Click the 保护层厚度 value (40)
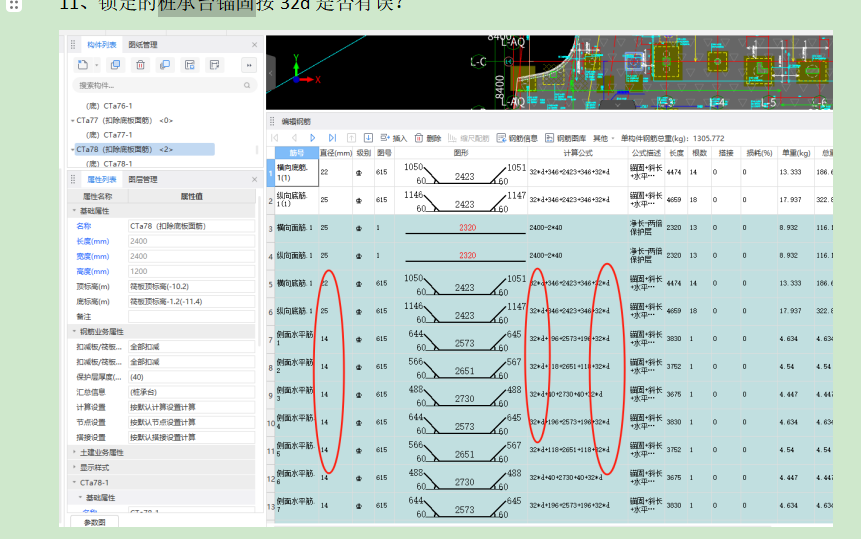The height and width of the screenshot is (539, 861). pos(192,377)
